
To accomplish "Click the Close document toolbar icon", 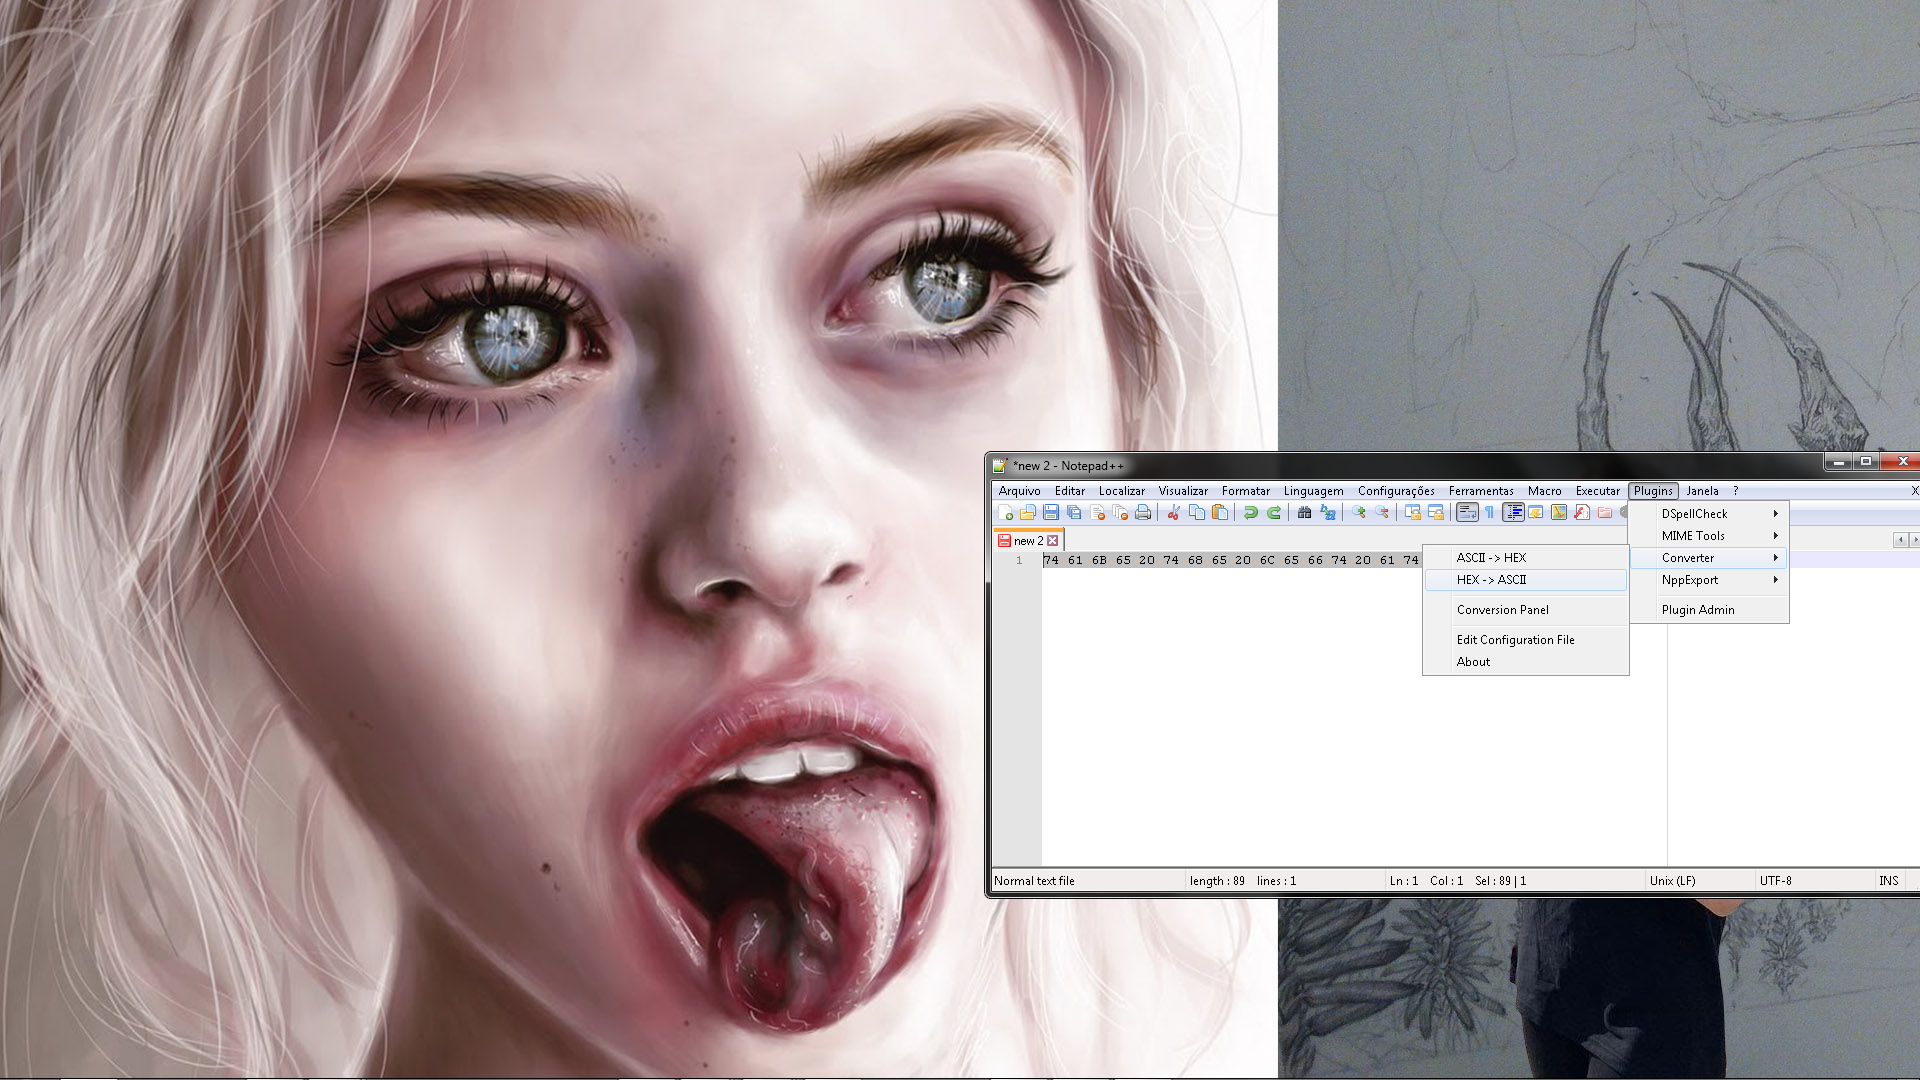I will (x=1097, y=512).
